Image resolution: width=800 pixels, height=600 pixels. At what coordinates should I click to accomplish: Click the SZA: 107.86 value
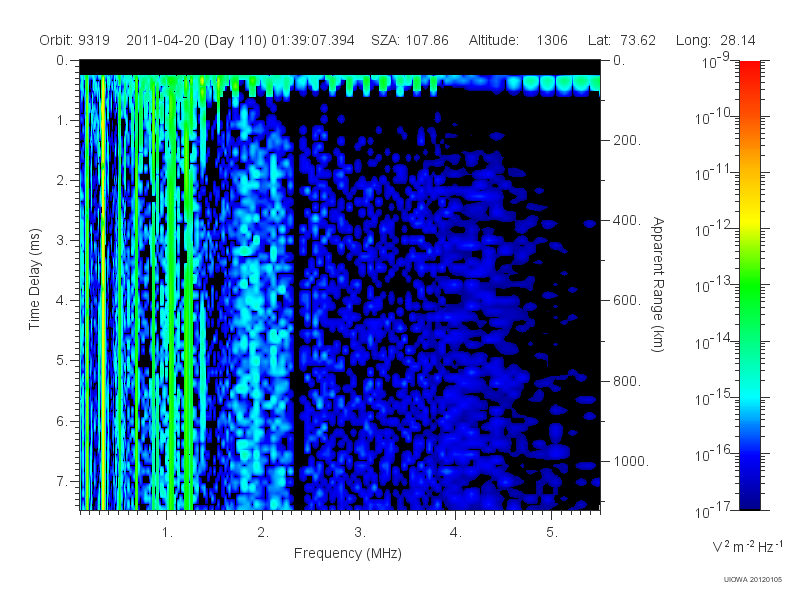[x=410, y=40]
